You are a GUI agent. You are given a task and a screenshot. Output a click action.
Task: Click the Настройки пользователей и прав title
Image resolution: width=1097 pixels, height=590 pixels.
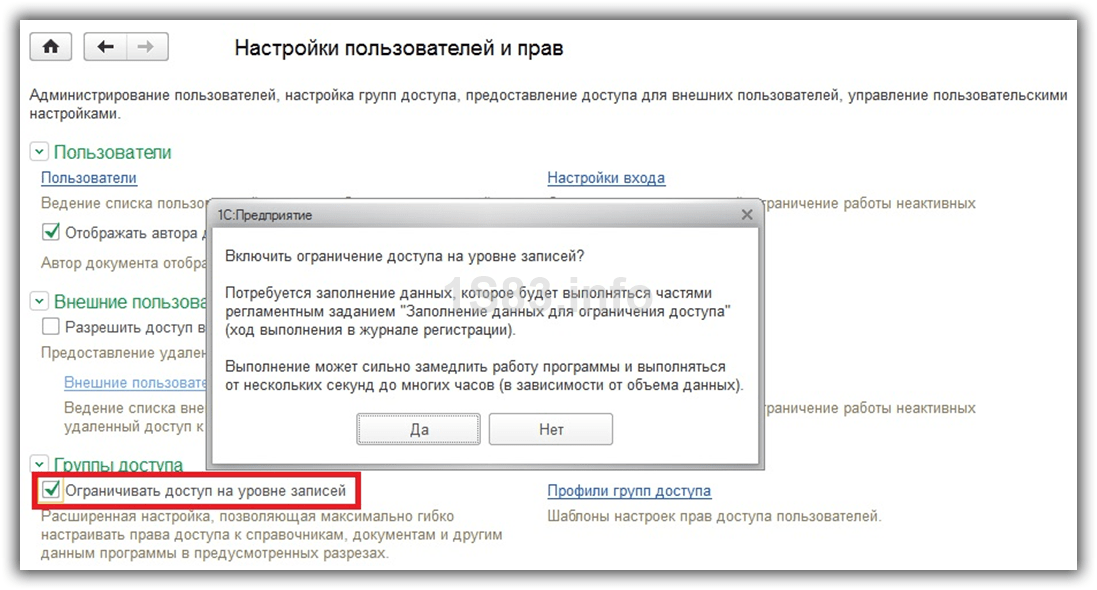(x=399, y=48)
